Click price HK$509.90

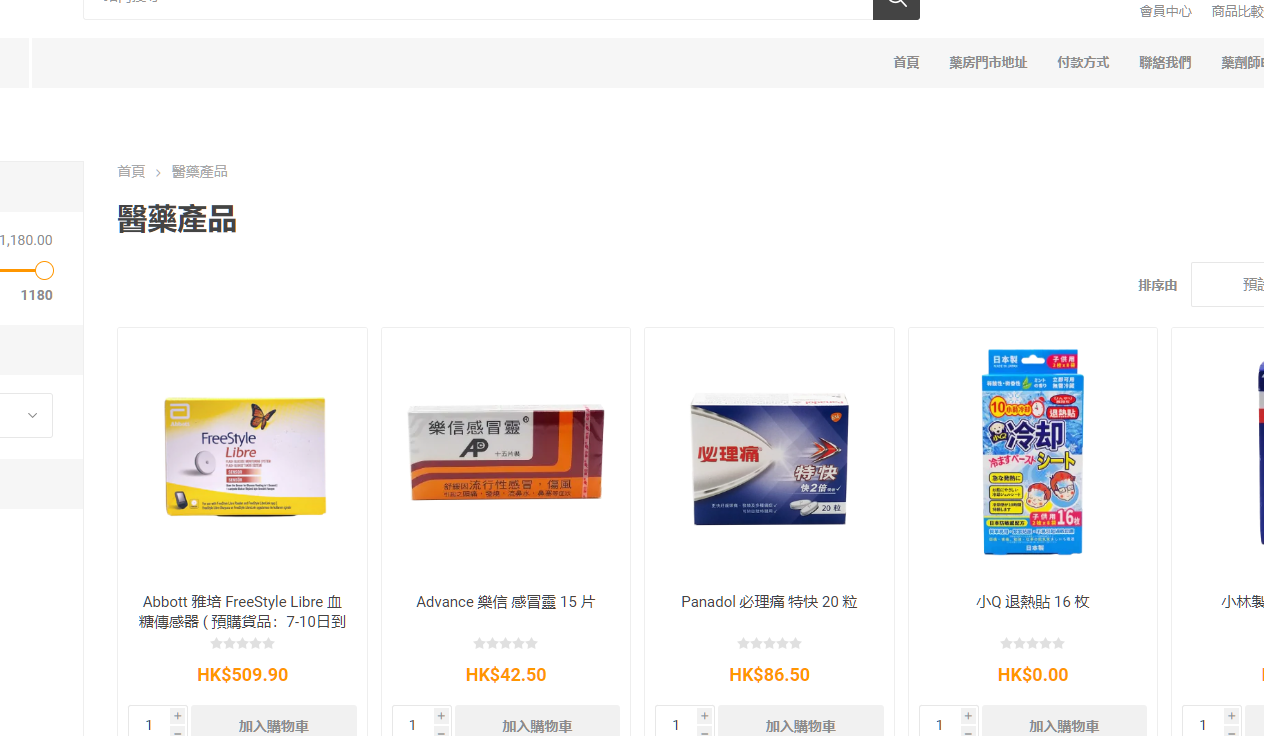243,675
